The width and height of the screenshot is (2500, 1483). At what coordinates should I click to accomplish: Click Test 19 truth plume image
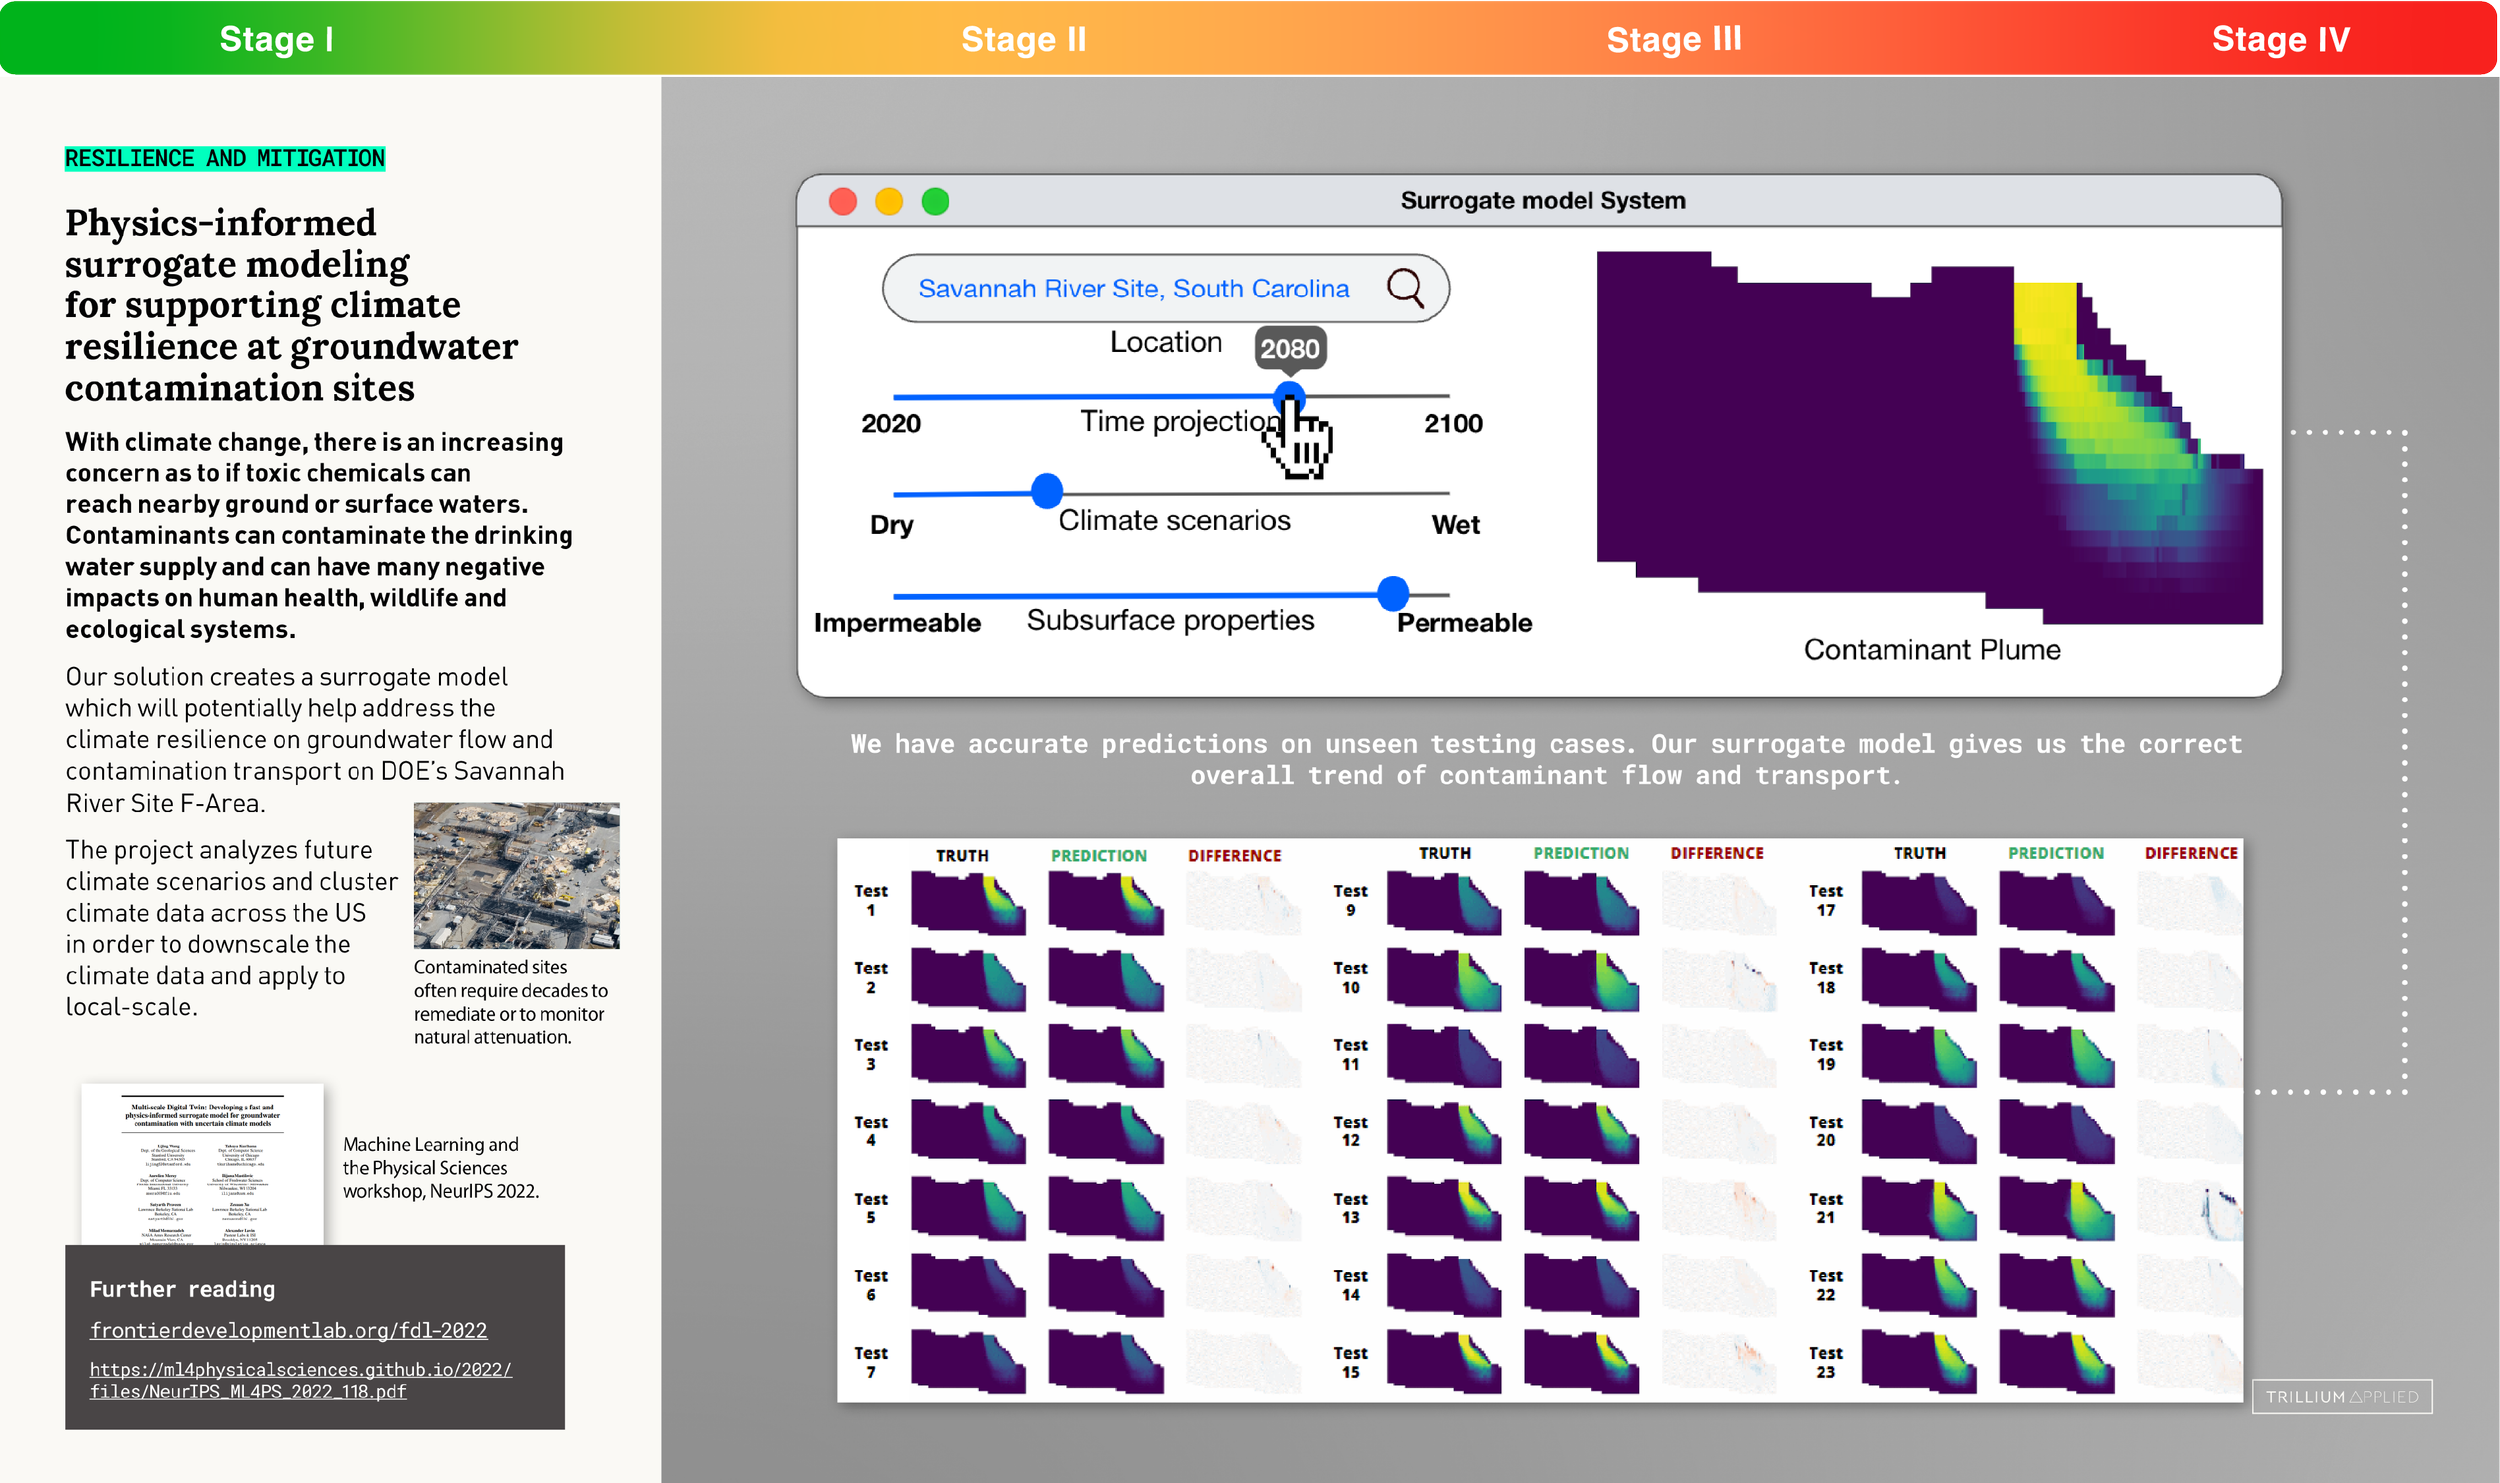coord(1918,1056)
